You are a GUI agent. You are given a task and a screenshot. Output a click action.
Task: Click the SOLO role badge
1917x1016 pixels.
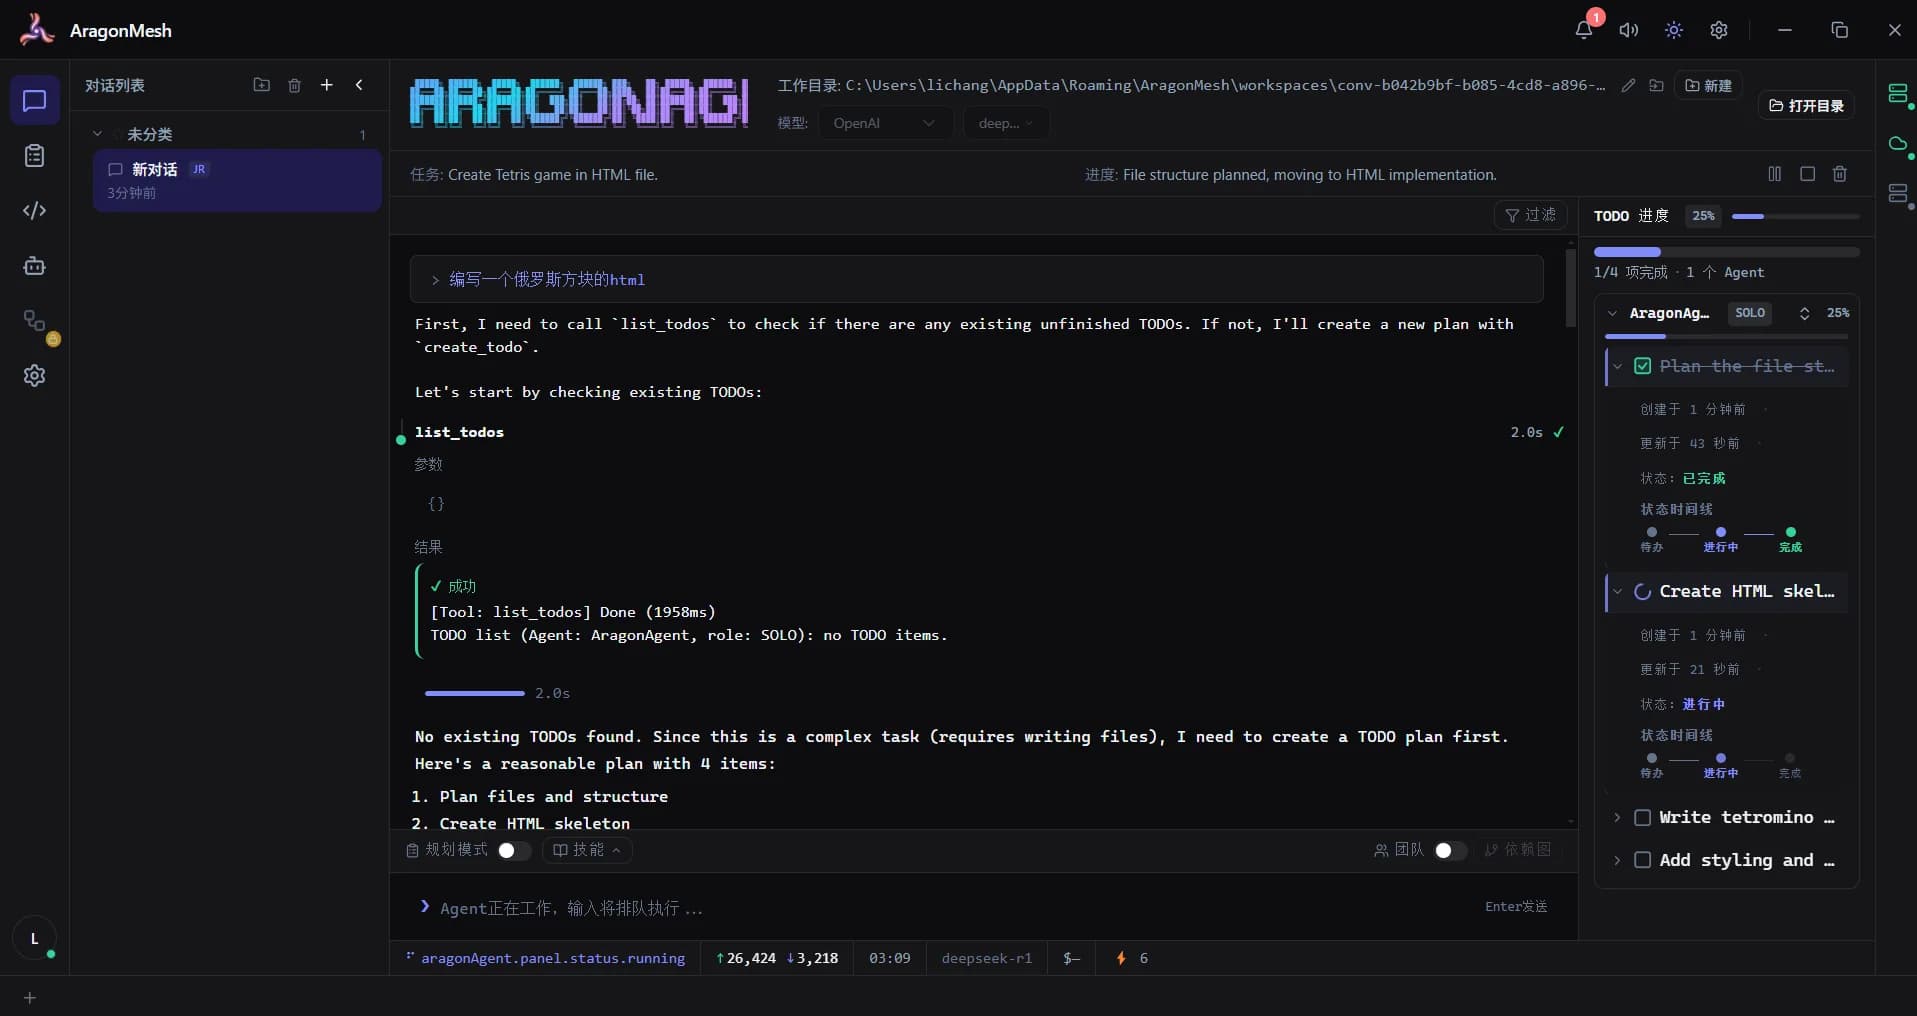pyautogui.click(x=1750, y=313)
